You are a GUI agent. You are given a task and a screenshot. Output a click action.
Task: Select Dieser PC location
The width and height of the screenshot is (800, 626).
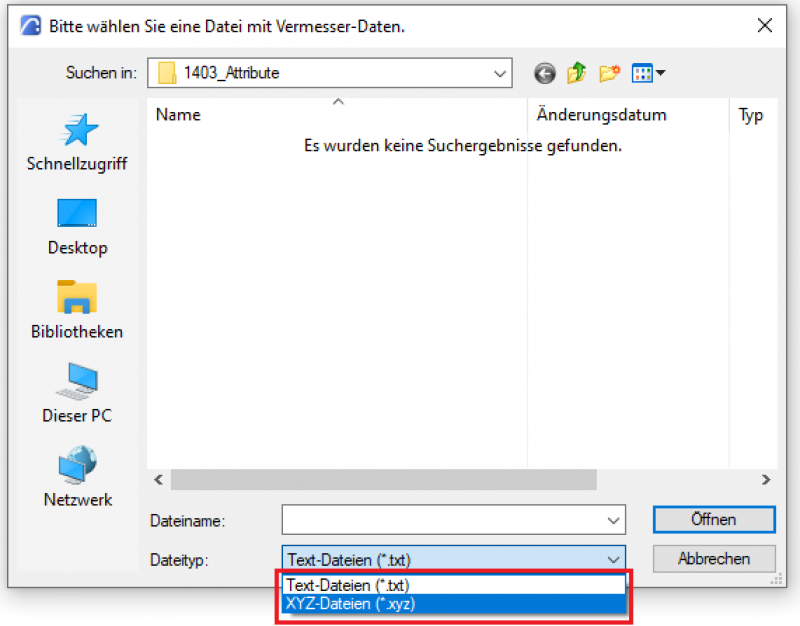point(77,393)
